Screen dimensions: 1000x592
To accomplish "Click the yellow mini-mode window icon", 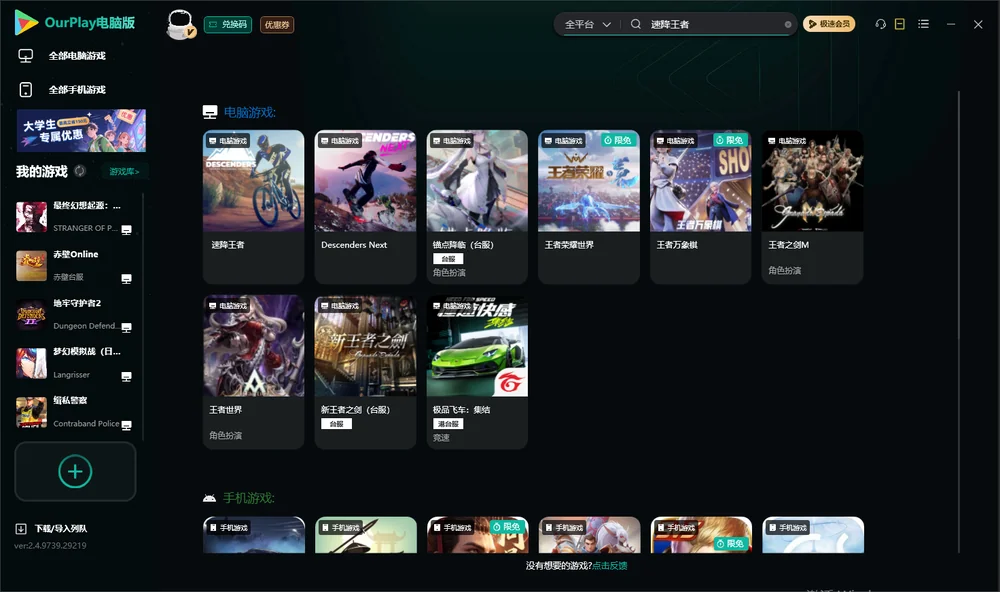I will [x=900, y=24].
